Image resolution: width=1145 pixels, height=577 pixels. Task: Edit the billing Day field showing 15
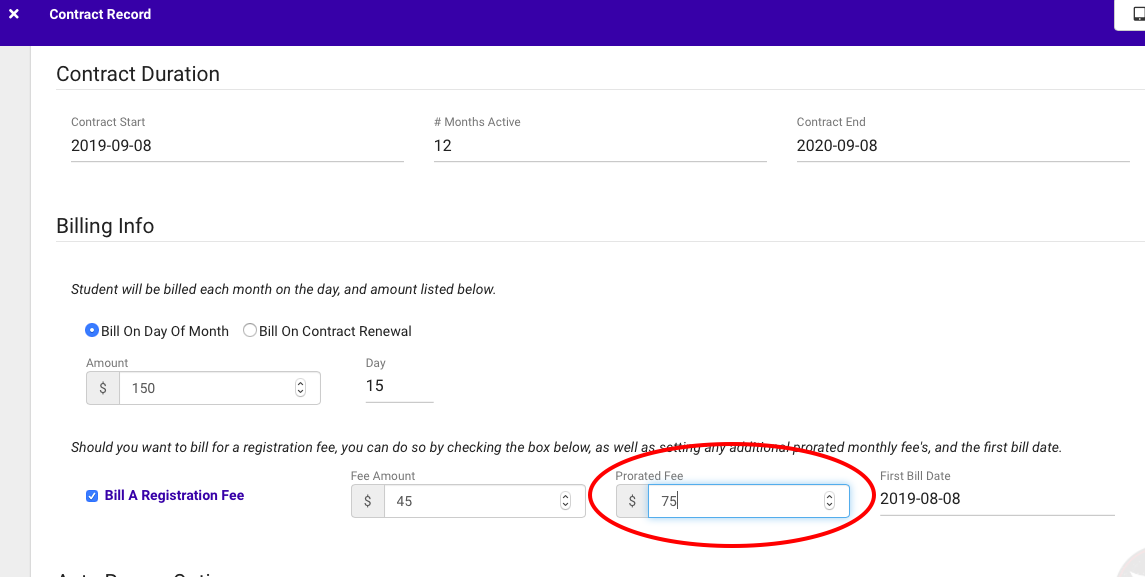(398, 386)
